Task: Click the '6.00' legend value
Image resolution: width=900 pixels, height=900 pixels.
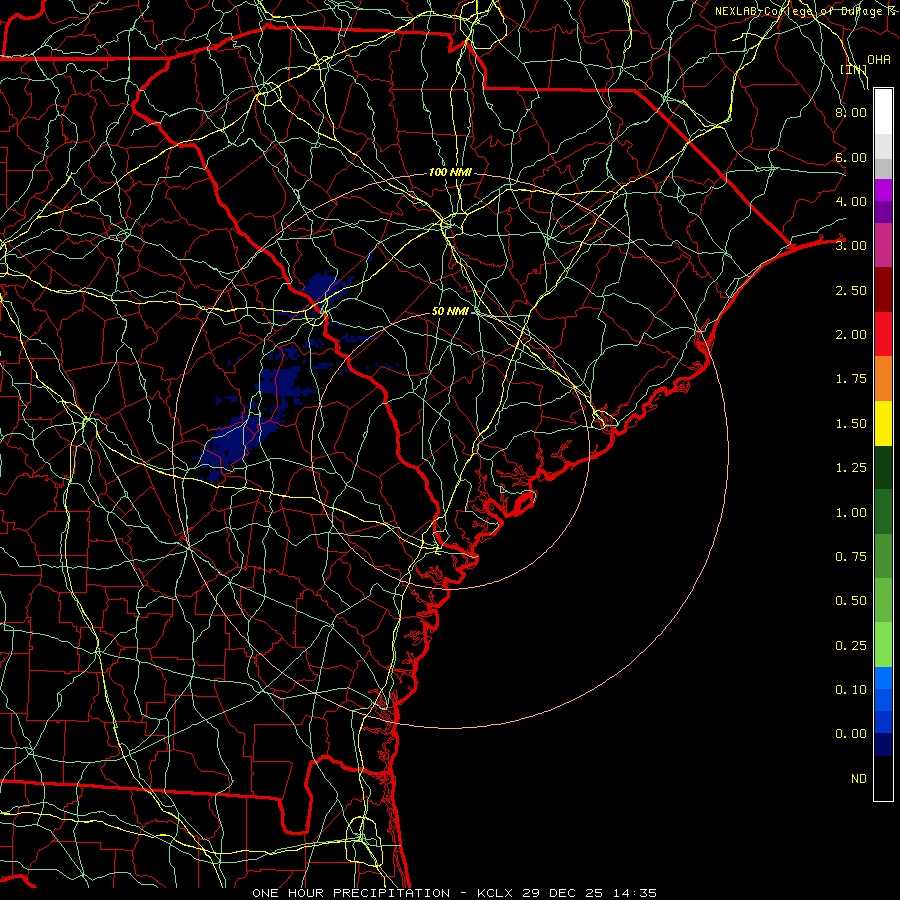Action: (x=851, y=157)
